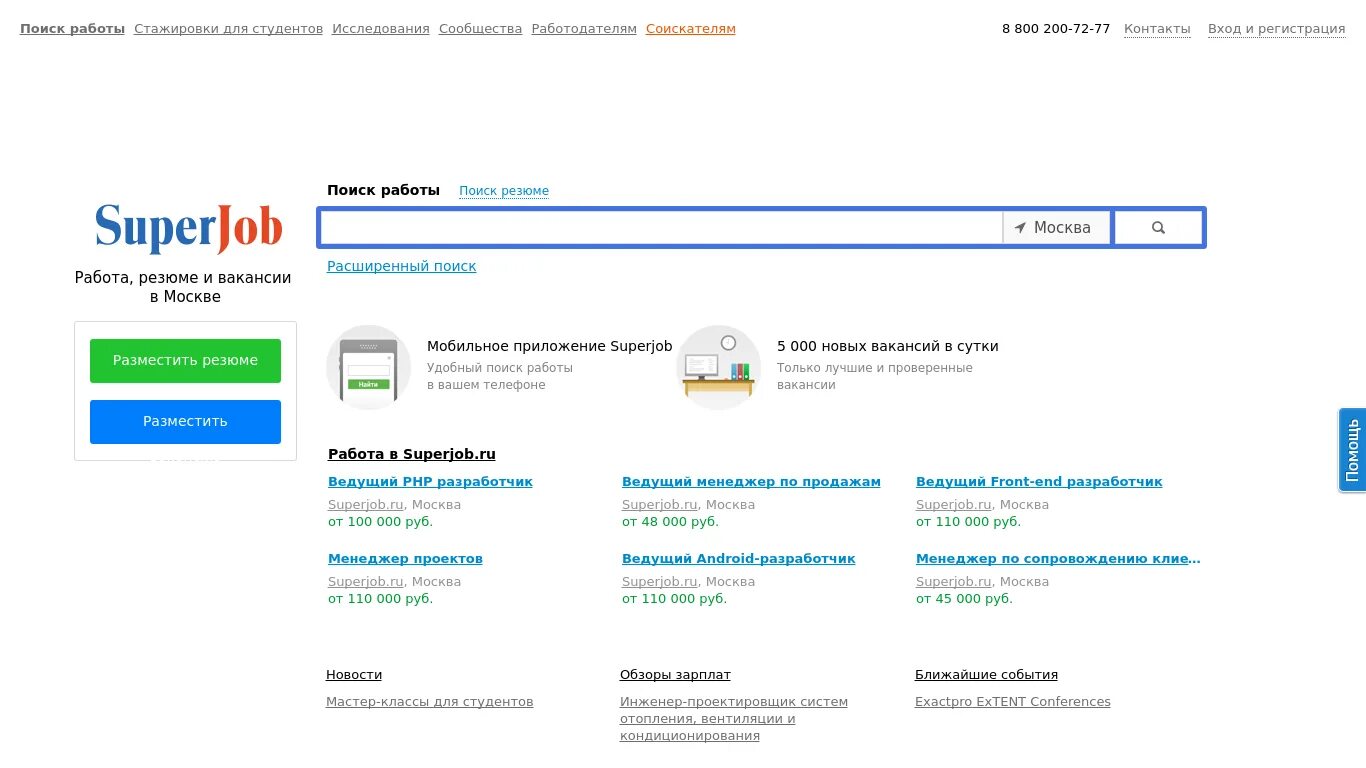Open Обзоры зарплат section link
Screen dimensions: 1366x768
(x=675, y=675)
